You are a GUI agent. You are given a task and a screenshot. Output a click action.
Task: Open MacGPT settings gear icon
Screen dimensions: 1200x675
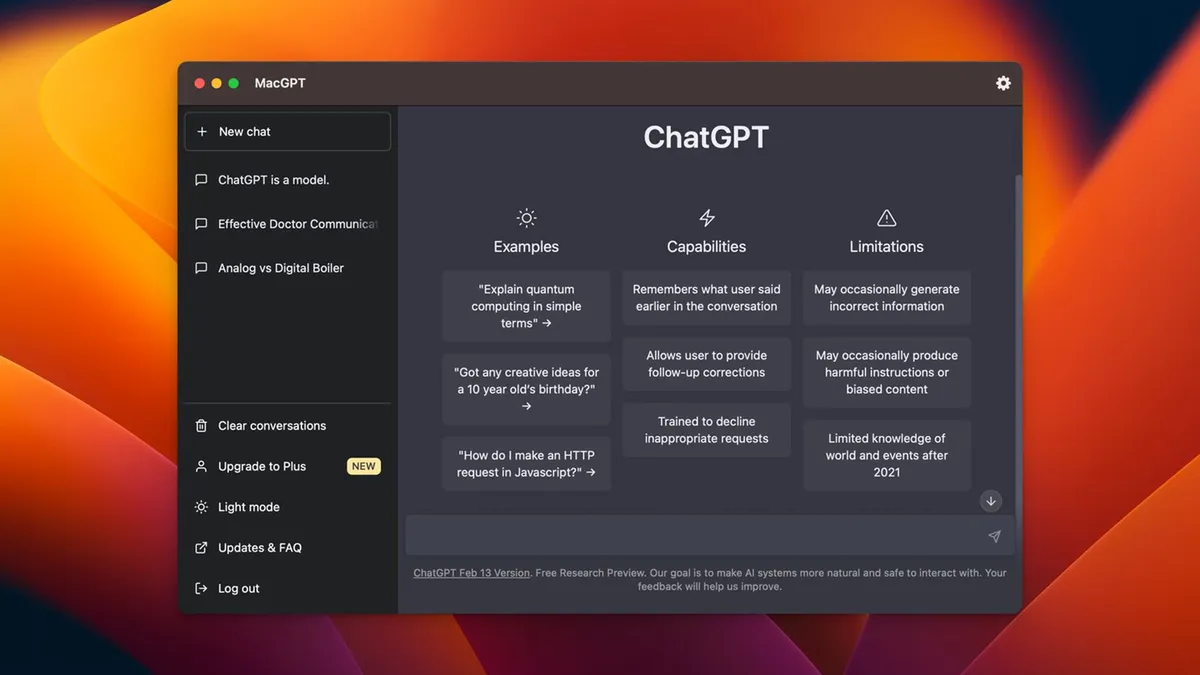(x=1003, y=83)
